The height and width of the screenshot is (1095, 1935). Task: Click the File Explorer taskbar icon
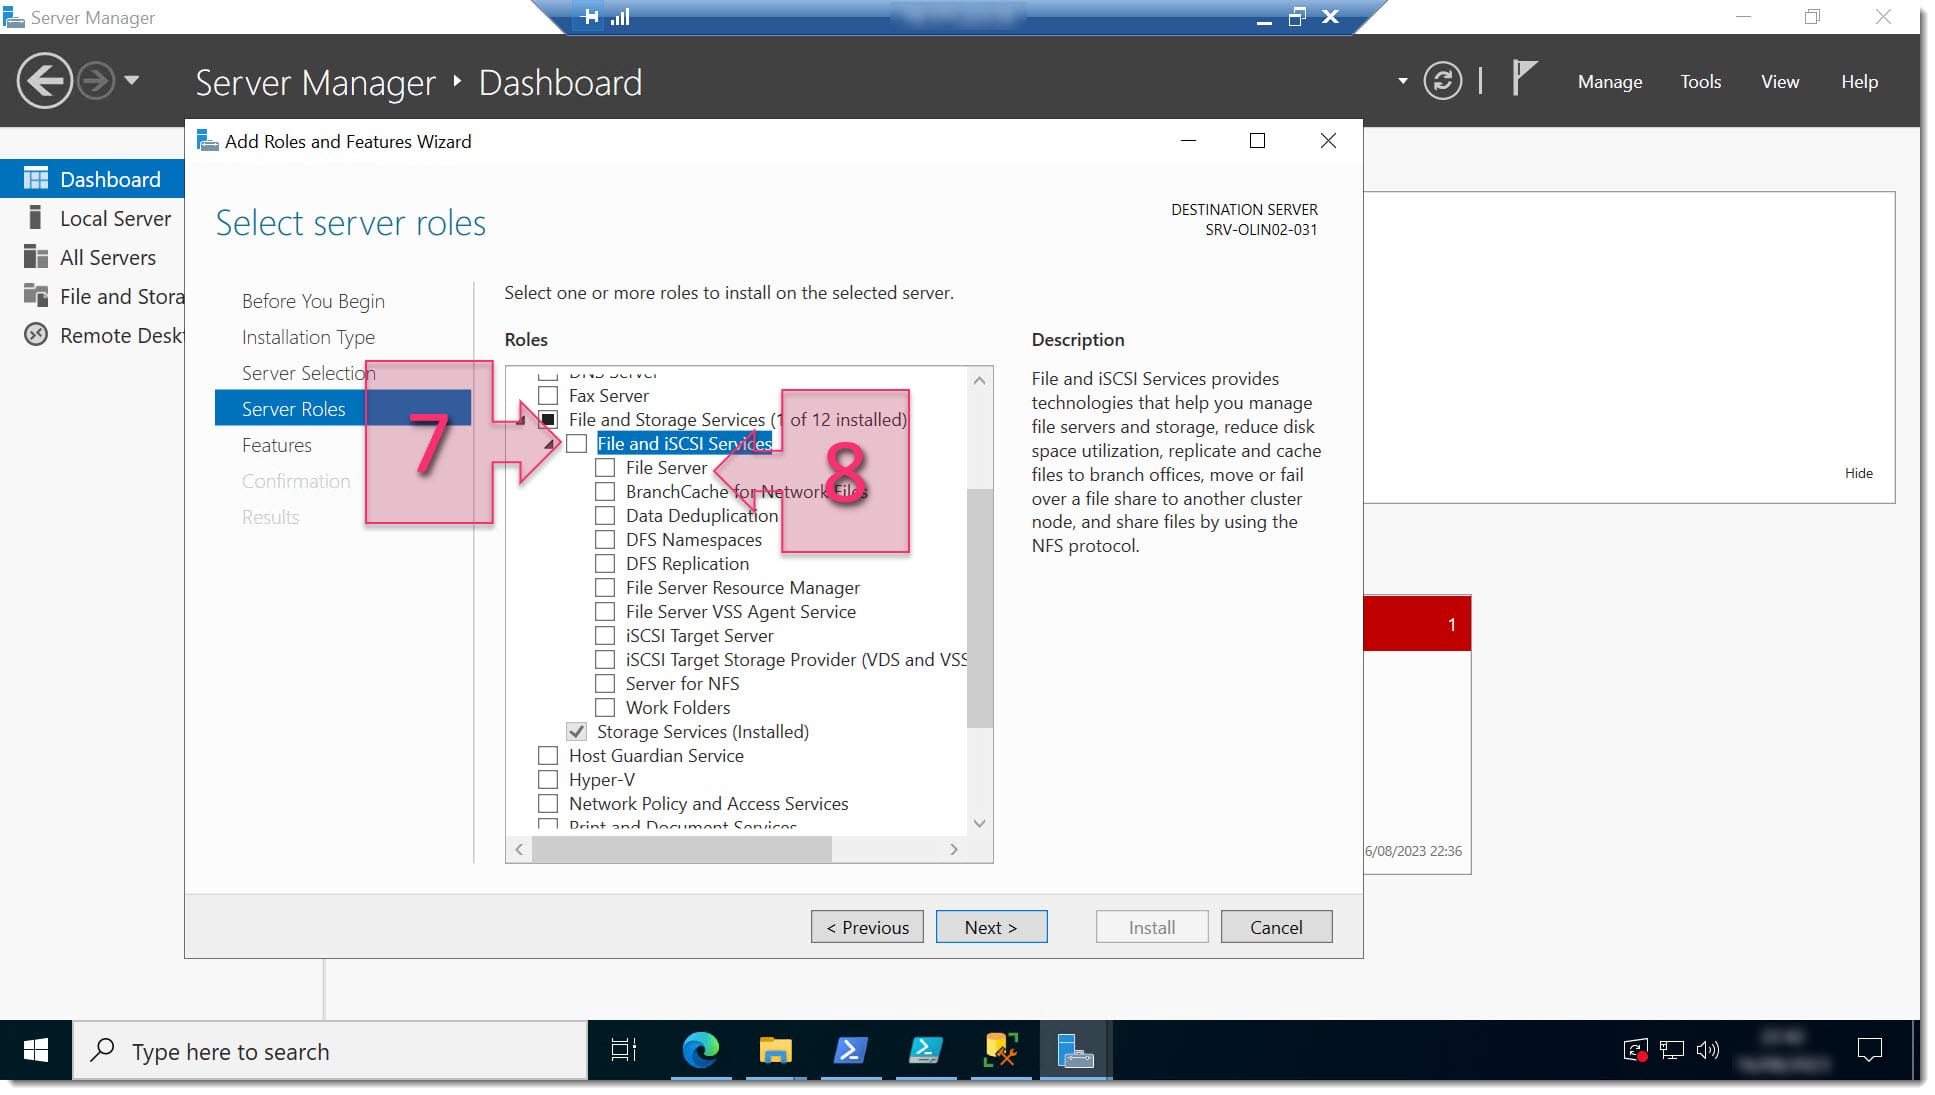[775, 1050]
